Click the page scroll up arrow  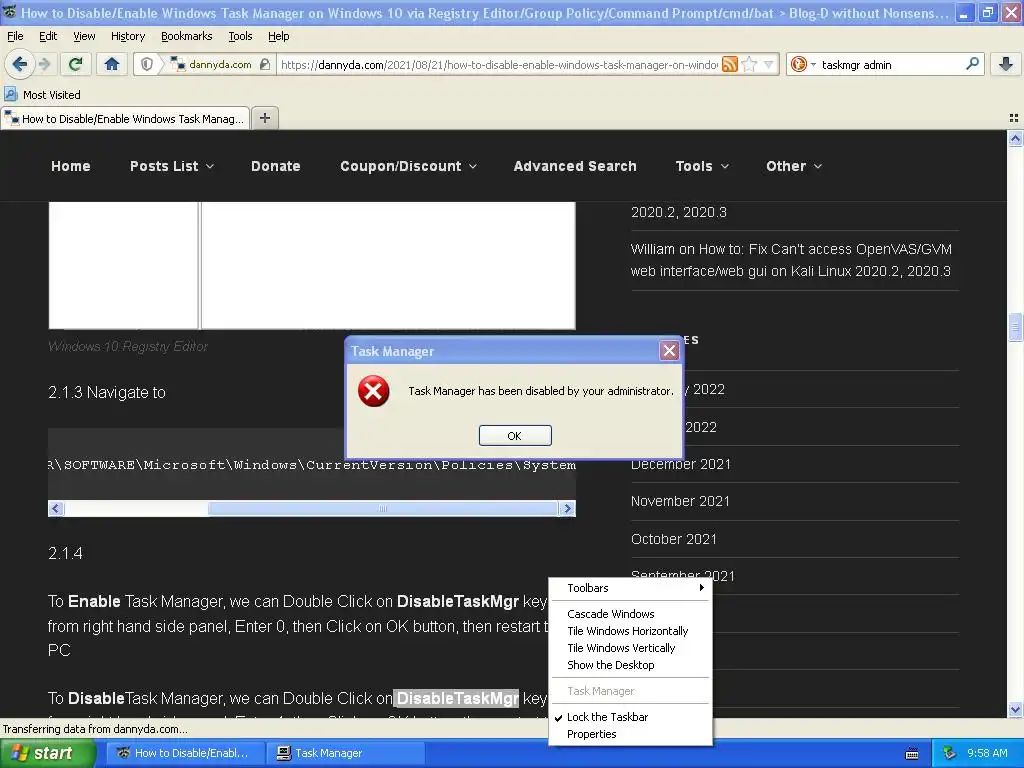[x=1015, y=138]
